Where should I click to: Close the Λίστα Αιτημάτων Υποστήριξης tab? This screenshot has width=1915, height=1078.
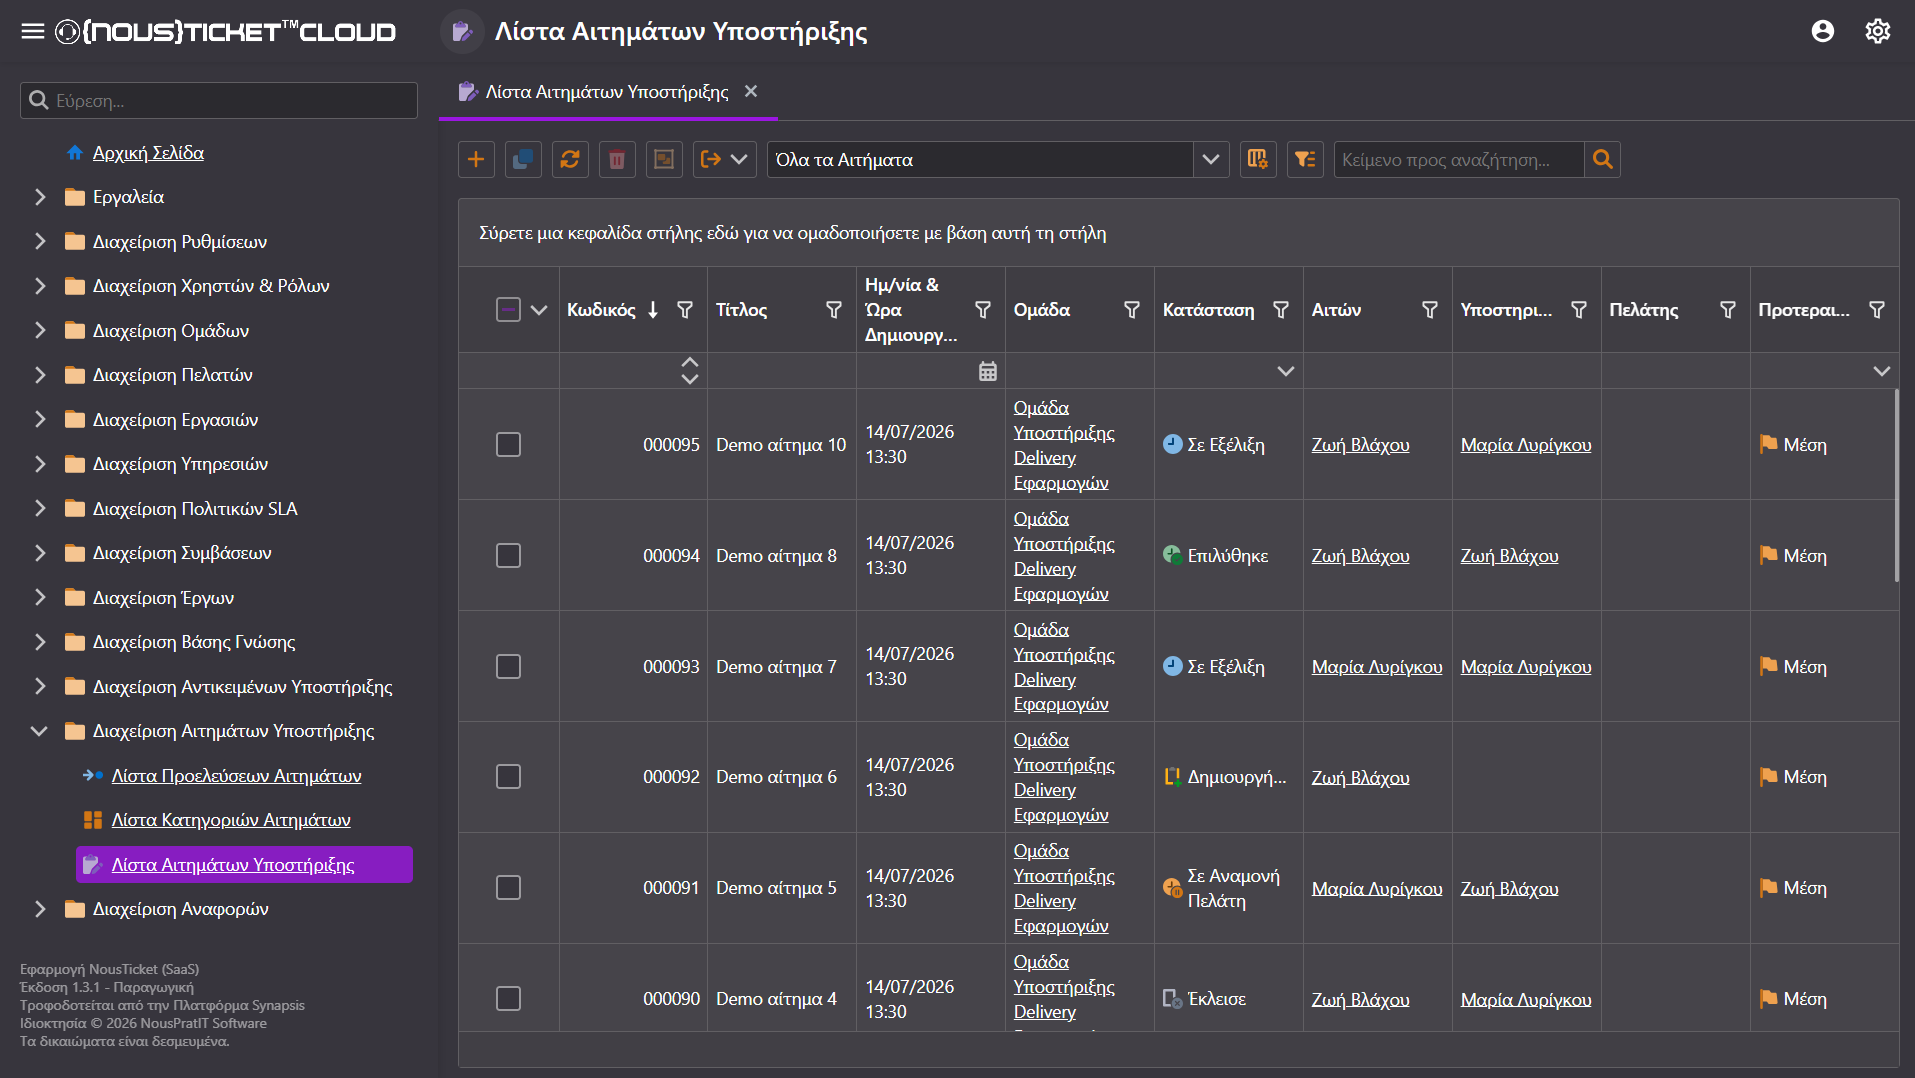pos(751,91)
